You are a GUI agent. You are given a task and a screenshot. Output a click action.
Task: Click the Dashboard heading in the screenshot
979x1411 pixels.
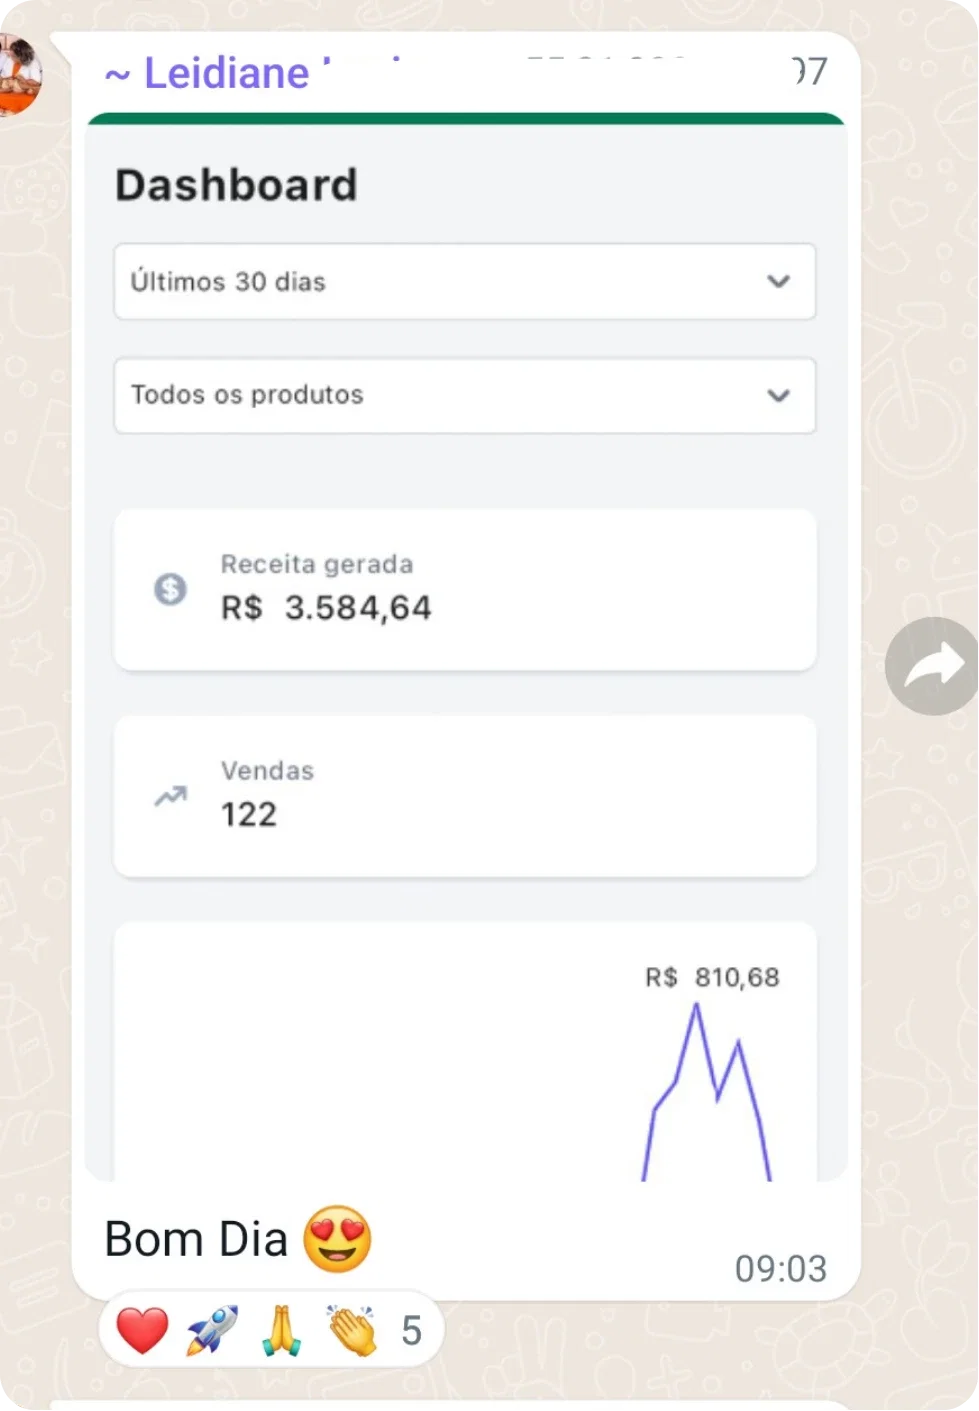[x=236, y=185]
